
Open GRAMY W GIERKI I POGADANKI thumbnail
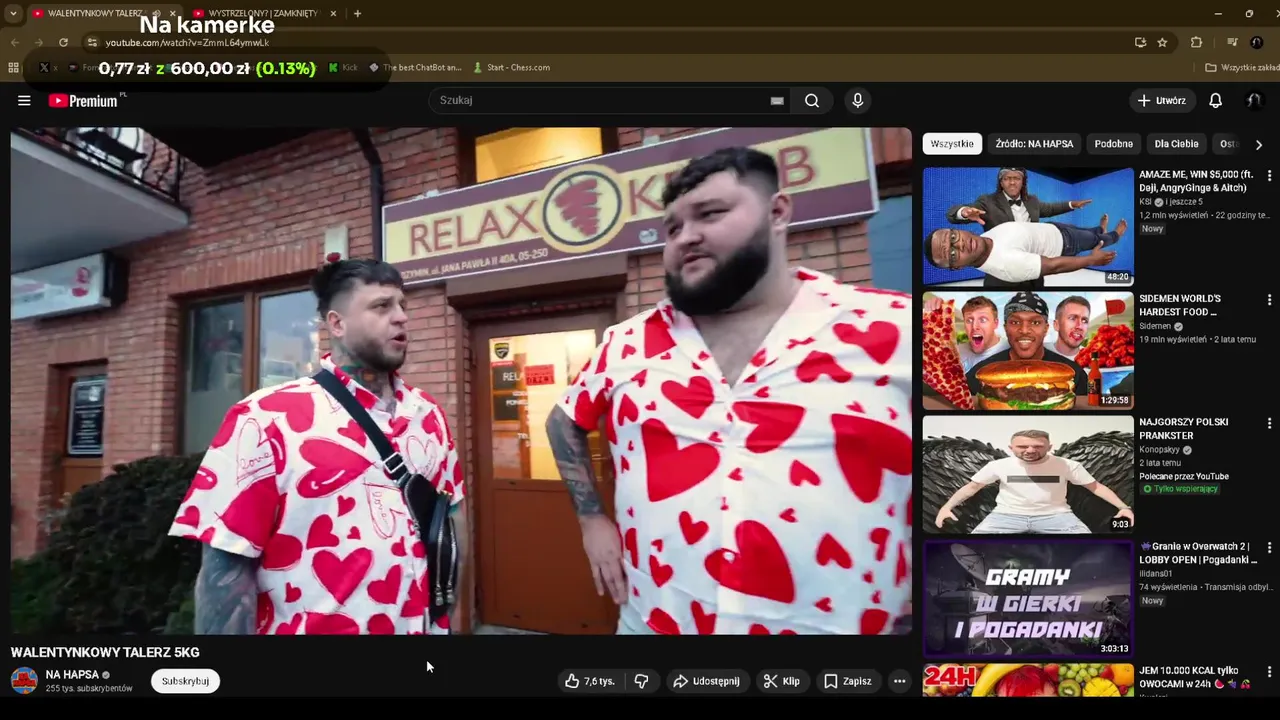click(x=1028, y=598)
